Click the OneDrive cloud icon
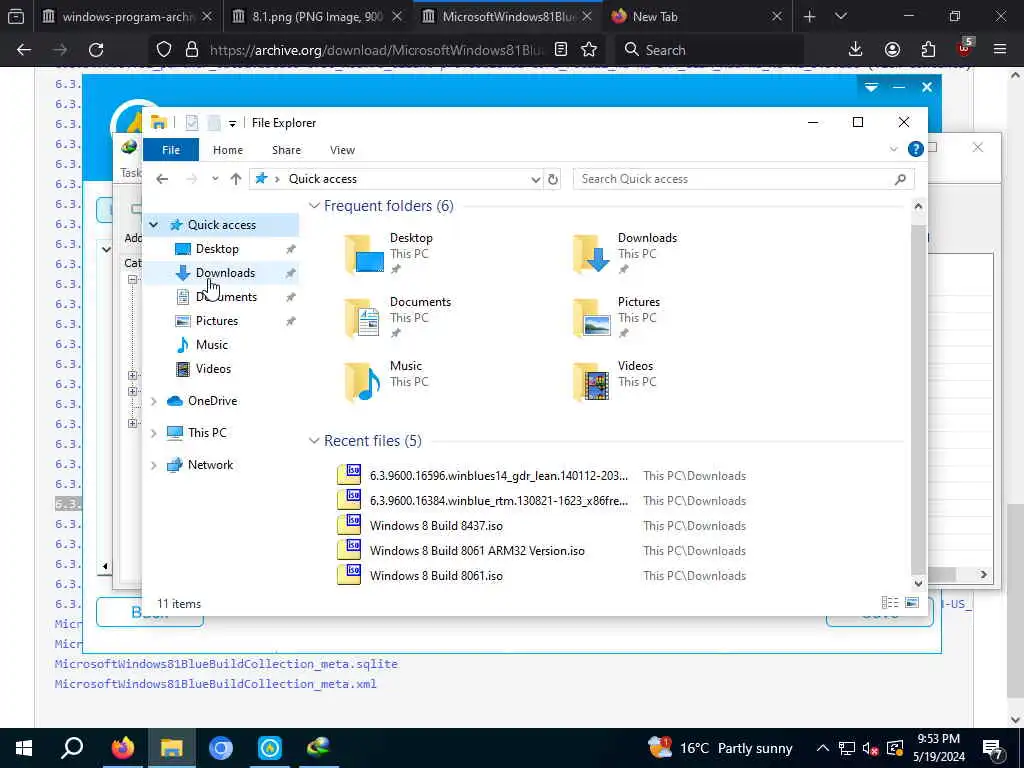 (x=174, y=401)
